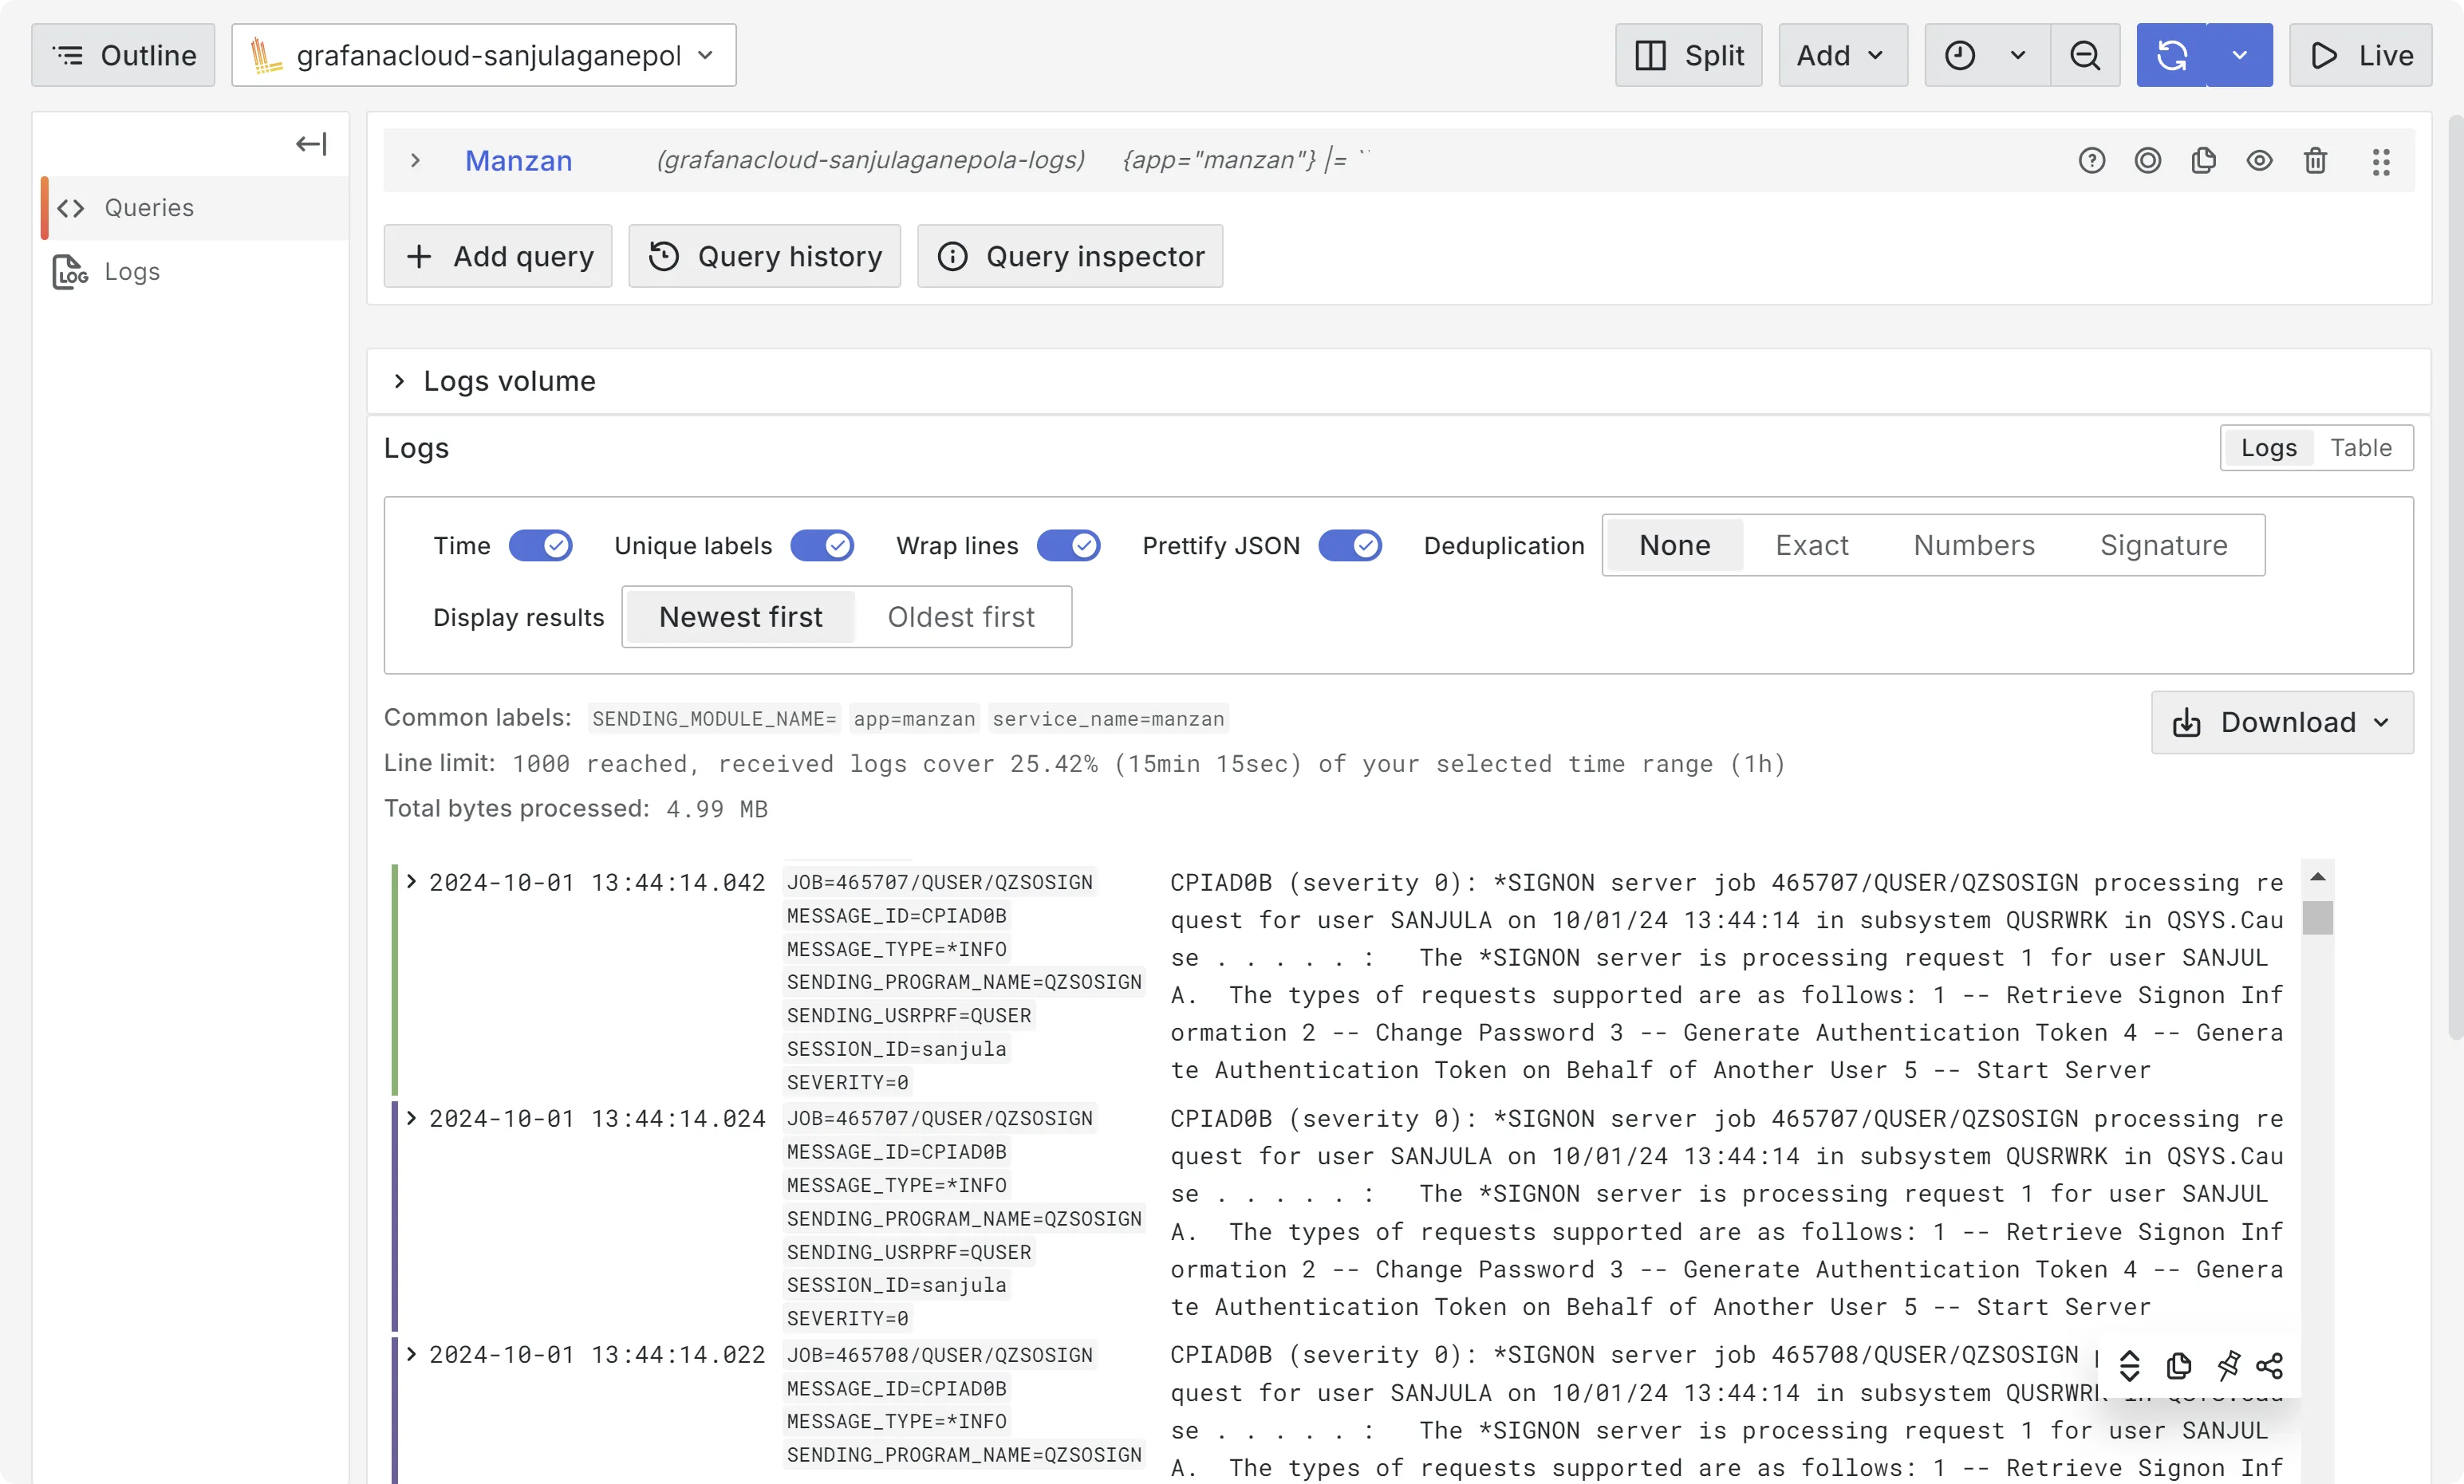
Task: Expand the 13:44:14.042 log row
Action: coord(411,881)
